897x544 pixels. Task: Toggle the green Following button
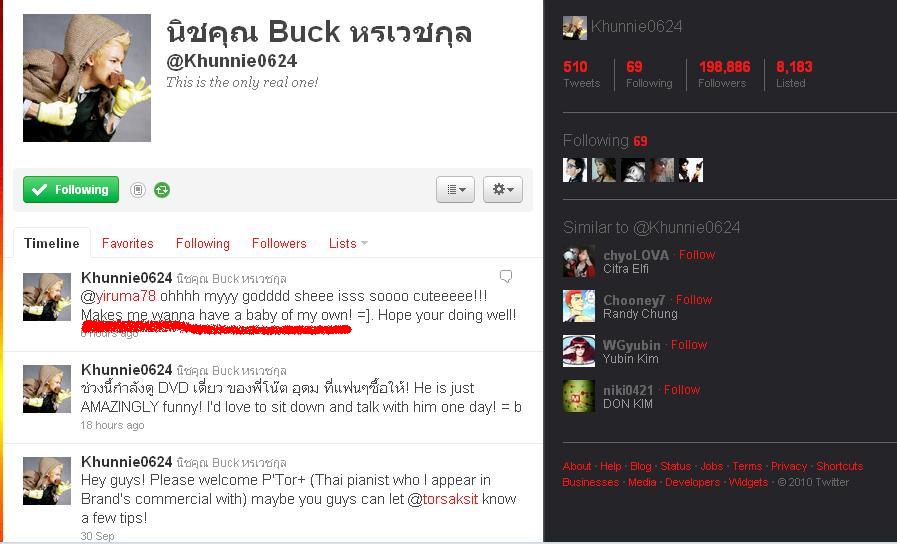click(x=71, y=189)
